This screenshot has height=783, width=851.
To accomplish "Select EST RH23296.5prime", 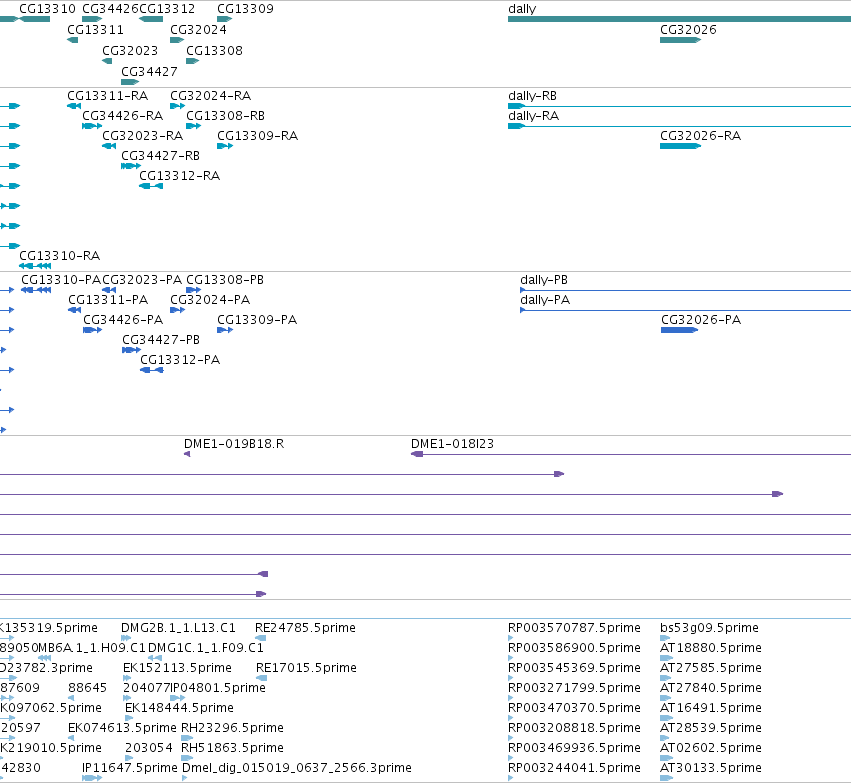I will click(232, 728).
